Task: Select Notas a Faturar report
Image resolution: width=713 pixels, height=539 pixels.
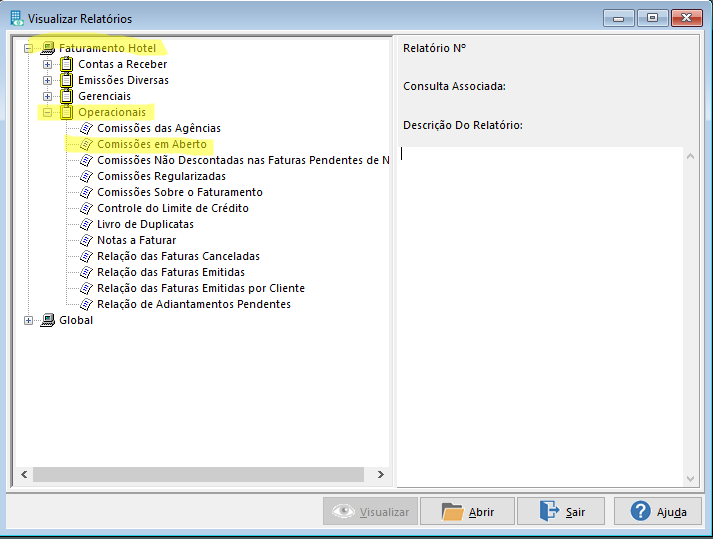Action: click(136, 240)
